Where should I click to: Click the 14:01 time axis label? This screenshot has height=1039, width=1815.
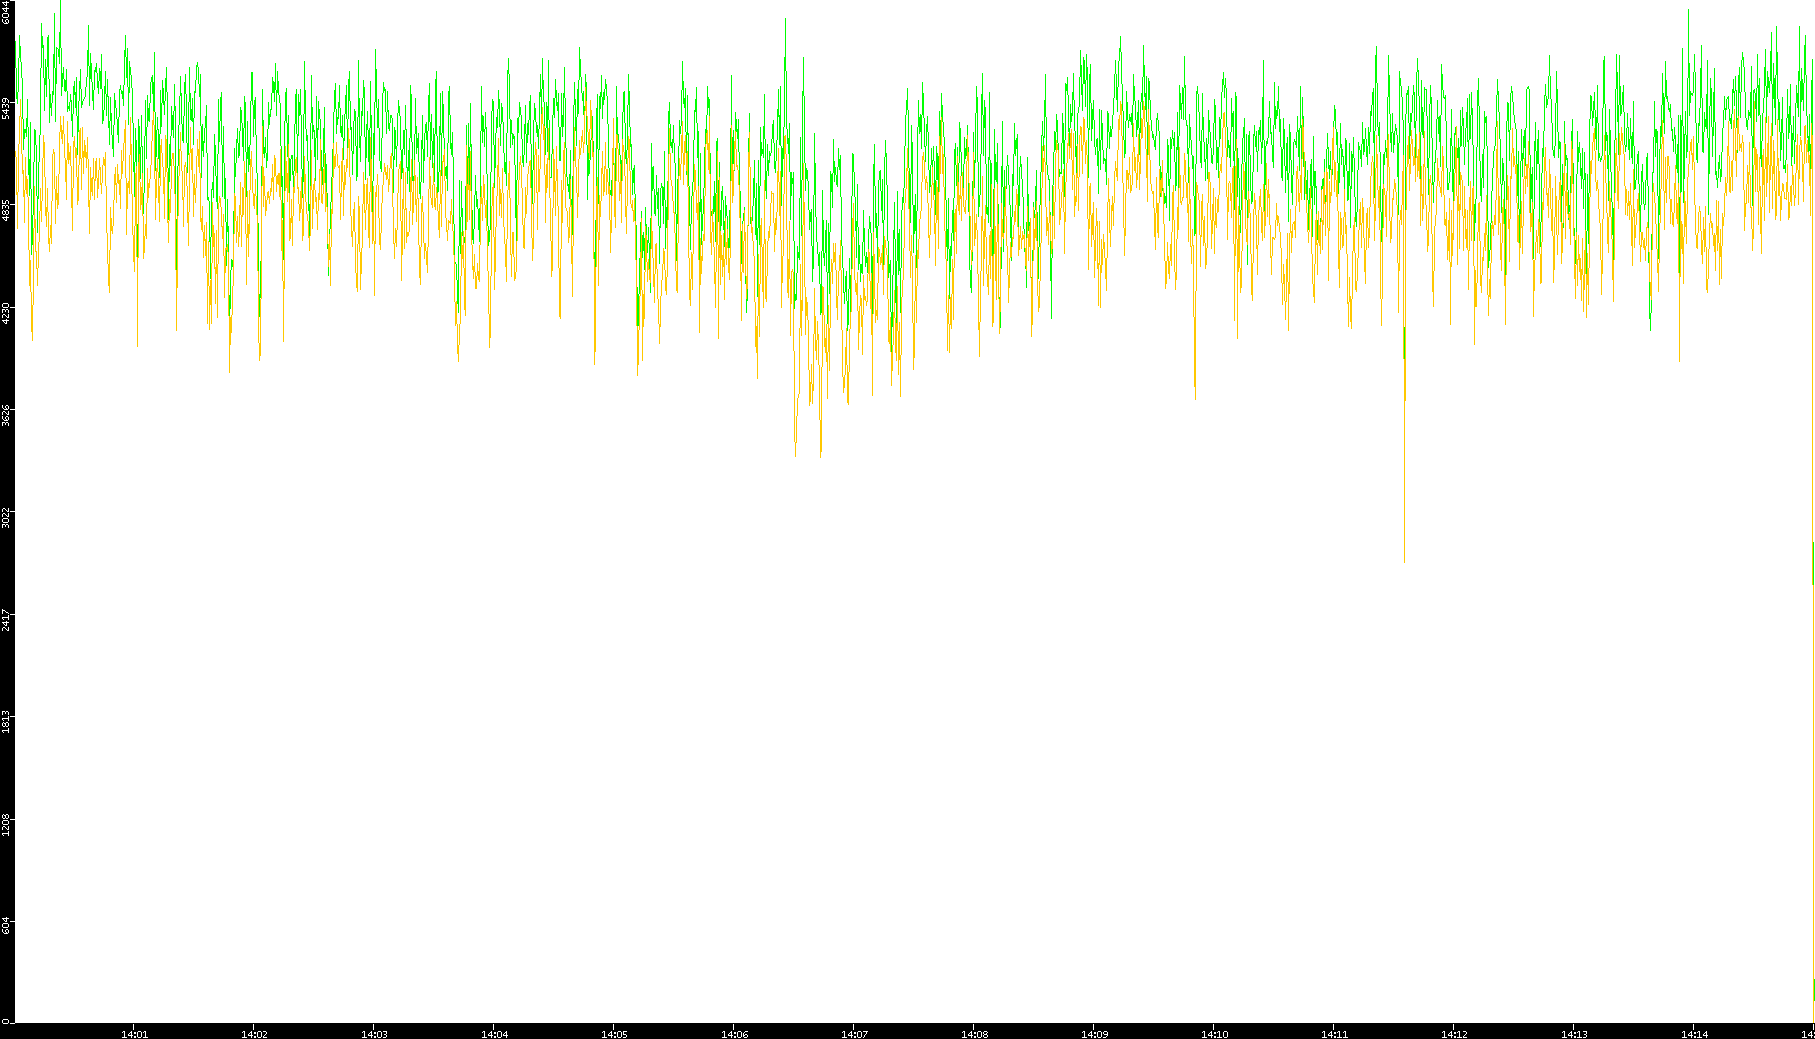tap(134, 1033)
